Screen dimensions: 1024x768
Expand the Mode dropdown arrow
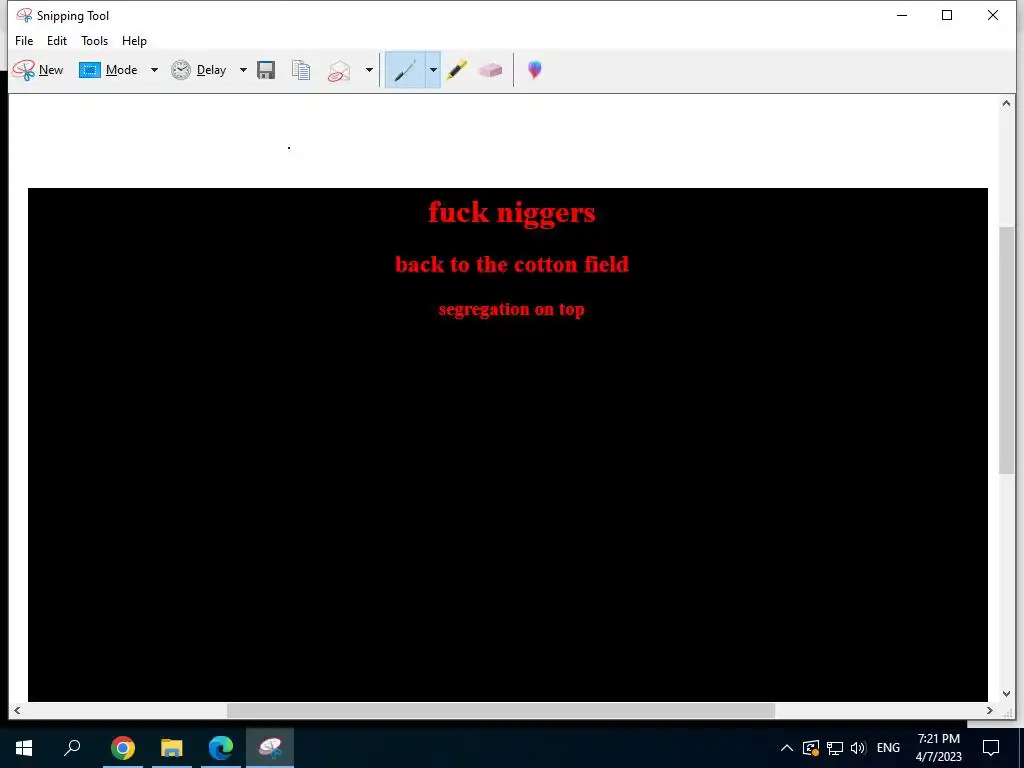(x=154, y=70)
